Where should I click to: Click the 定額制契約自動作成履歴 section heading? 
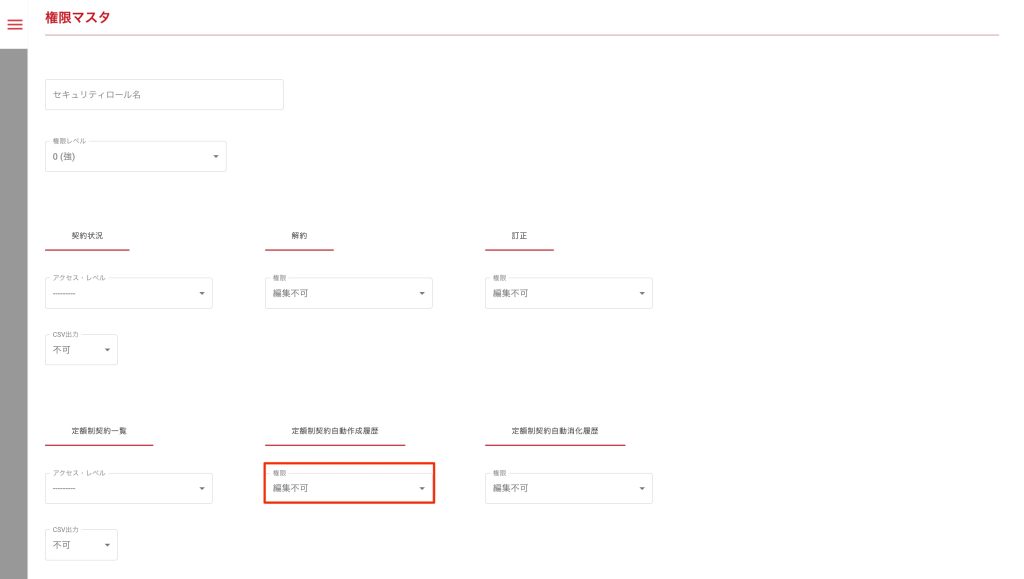click(x=334, y=431)
